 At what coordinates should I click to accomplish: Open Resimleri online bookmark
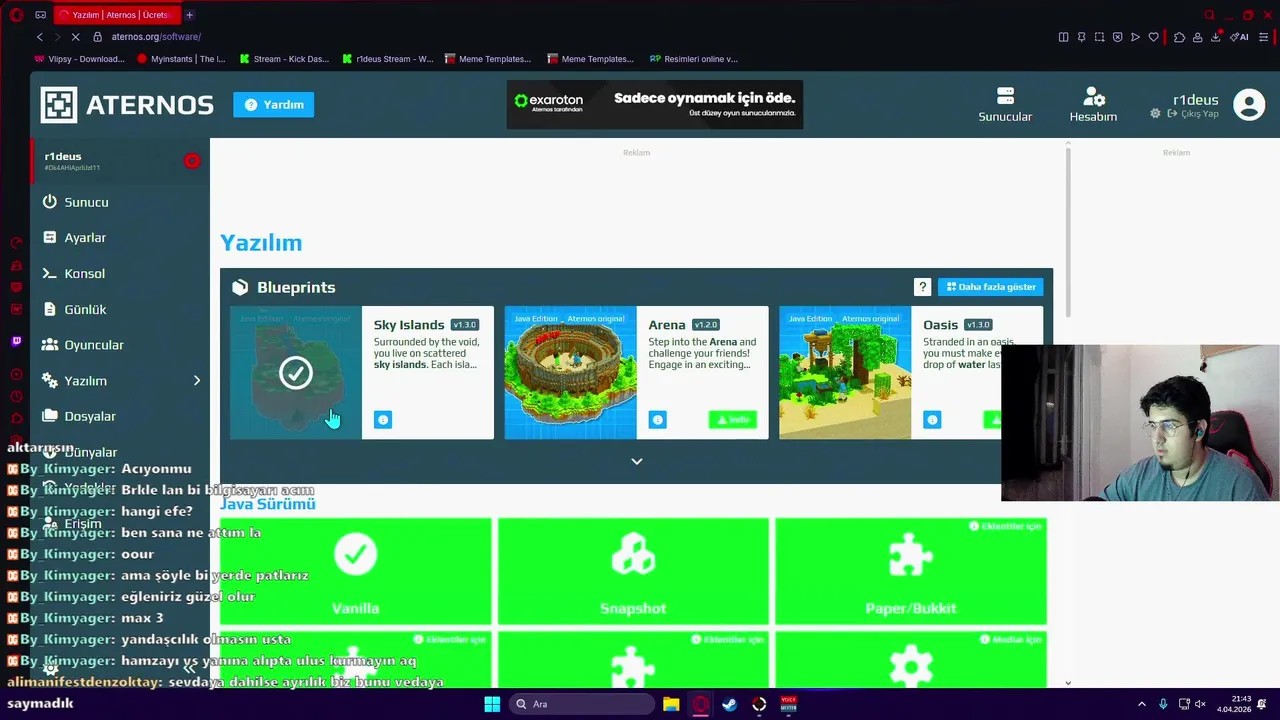coord(694,59)
